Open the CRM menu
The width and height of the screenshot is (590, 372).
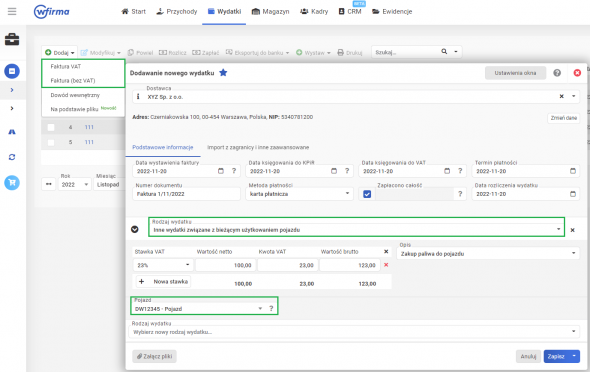(350, 12)
